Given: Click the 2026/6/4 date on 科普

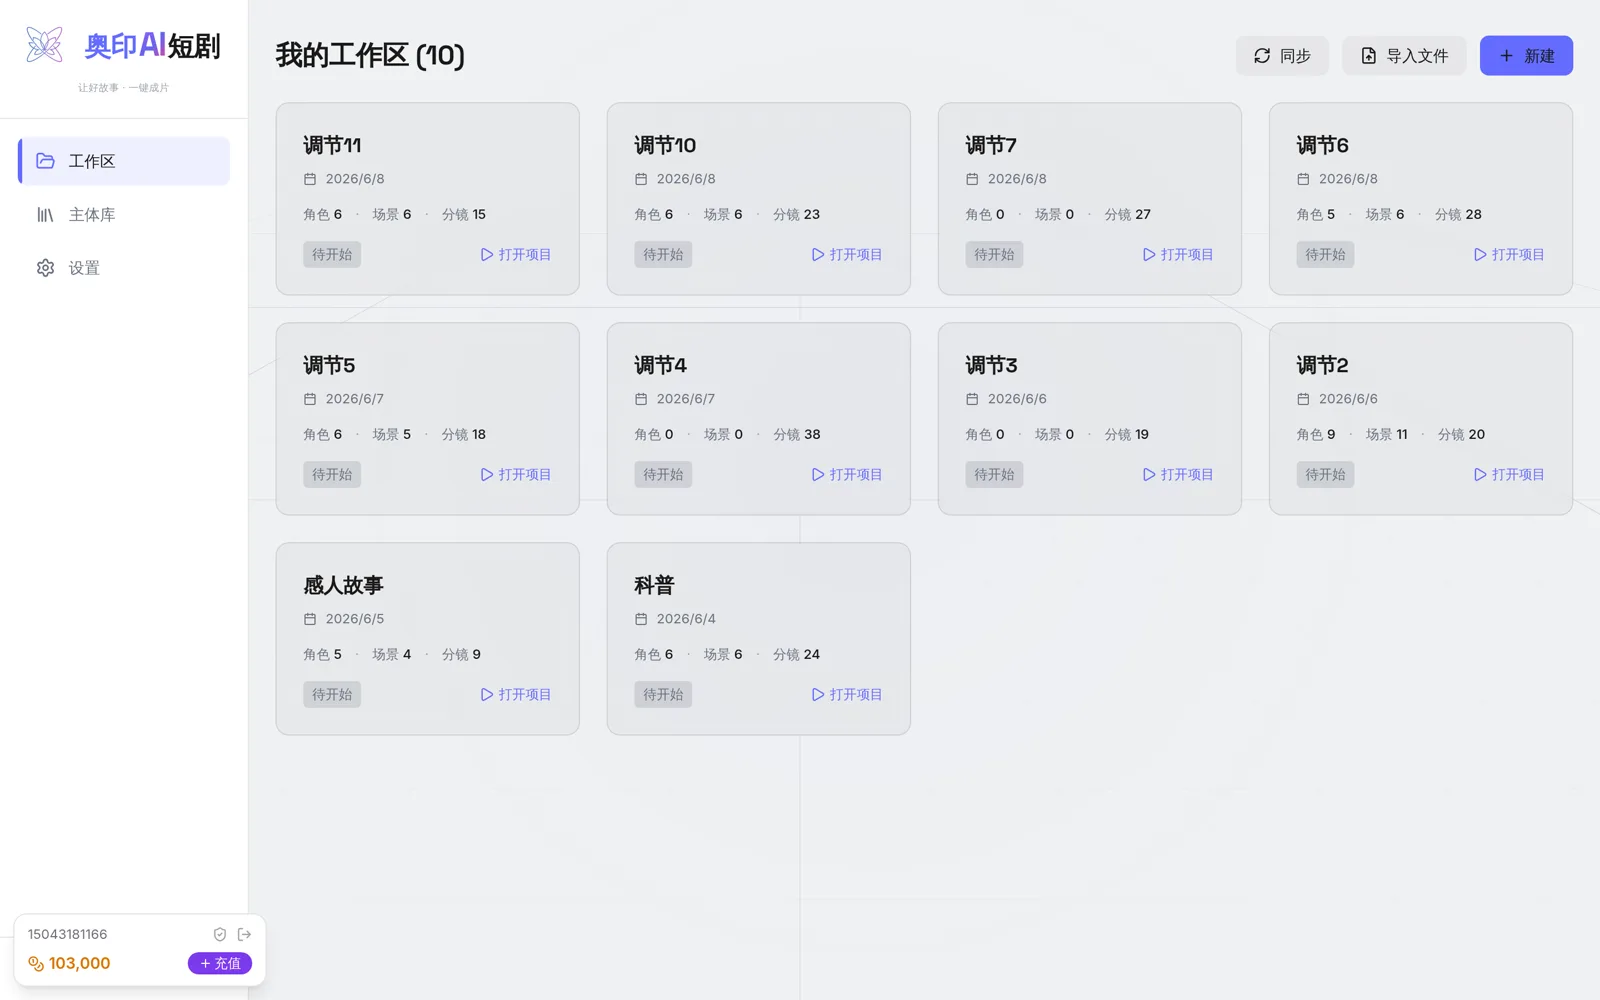Looking at the screenshot, I should [686, 619].
